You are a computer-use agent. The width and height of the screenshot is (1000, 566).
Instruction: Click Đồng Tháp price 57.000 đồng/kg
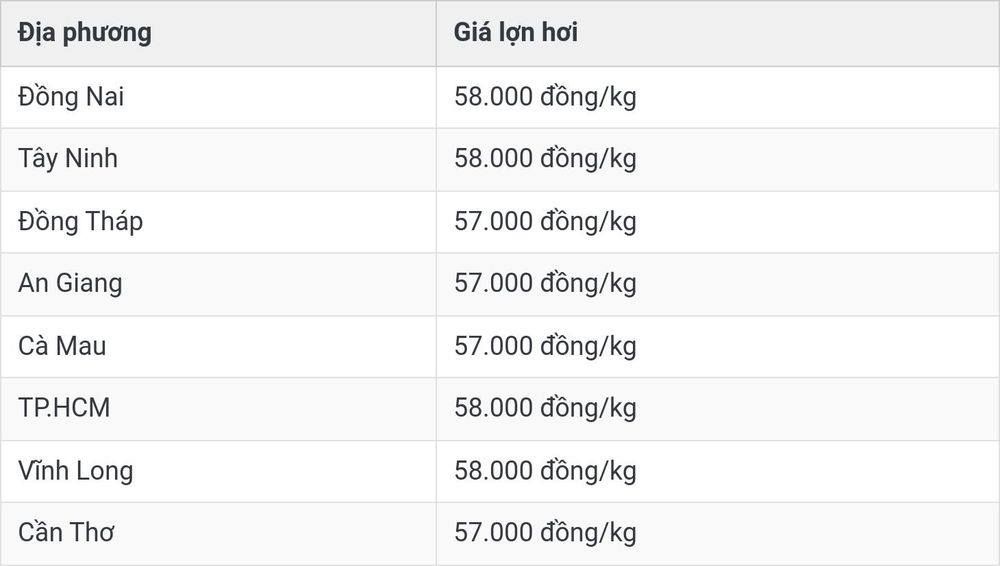click(545, 221)
